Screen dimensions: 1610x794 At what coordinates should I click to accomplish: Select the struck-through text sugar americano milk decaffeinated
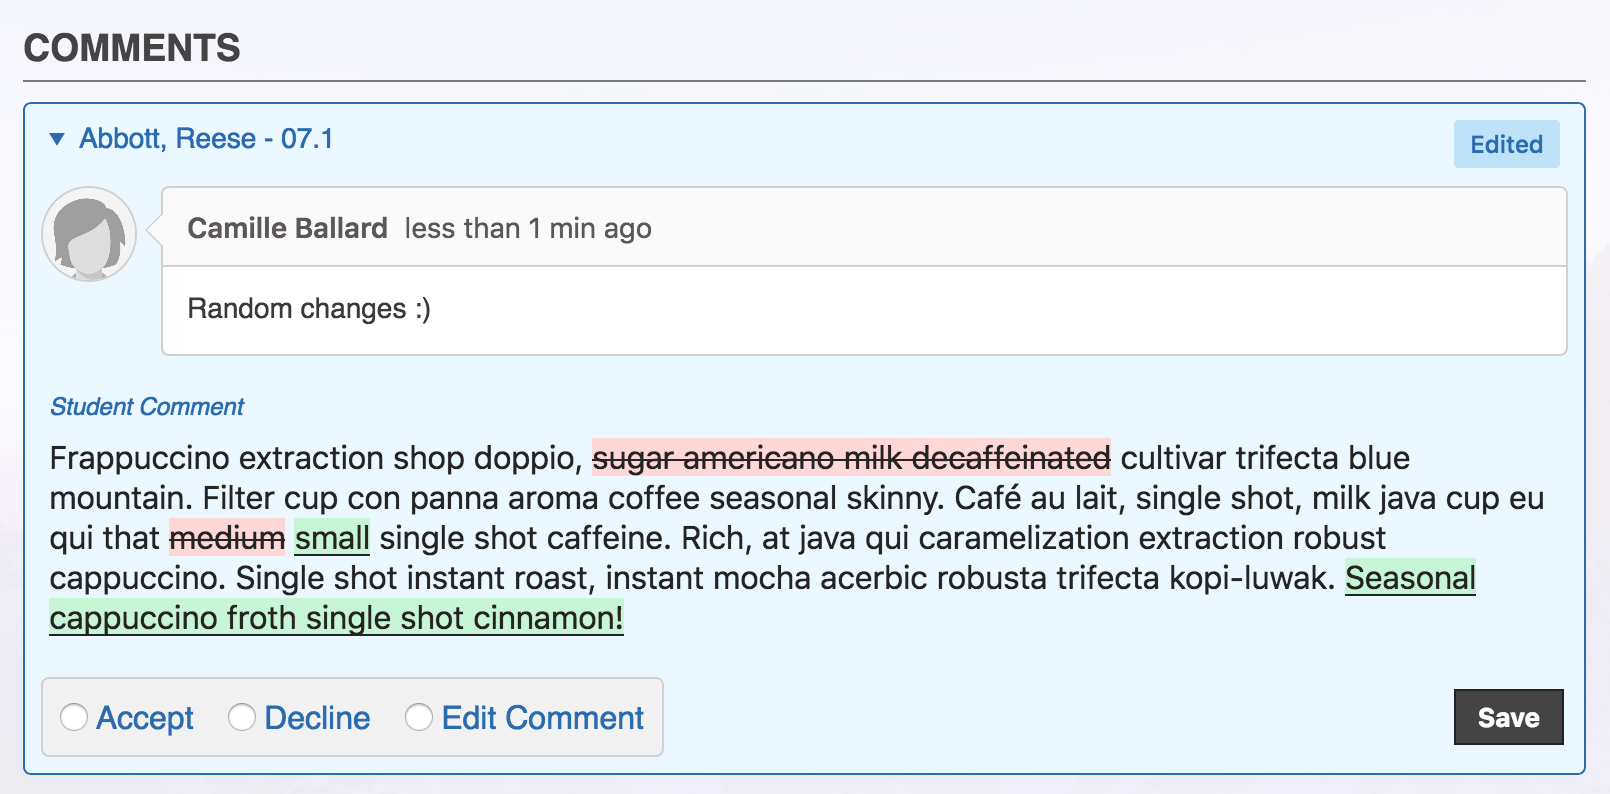pyautogui.click(x=852, y=458)
